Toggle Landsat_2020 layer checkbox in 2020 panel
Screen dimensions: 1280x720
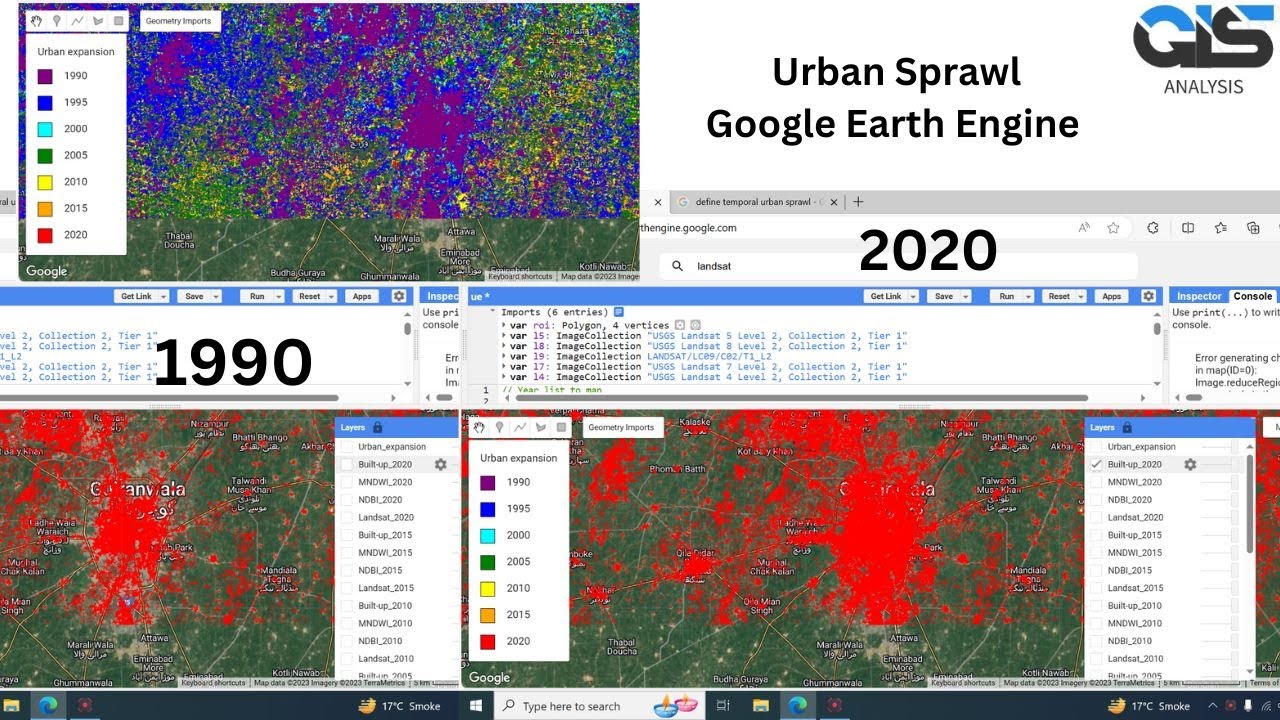click(x=1097, y=517)
